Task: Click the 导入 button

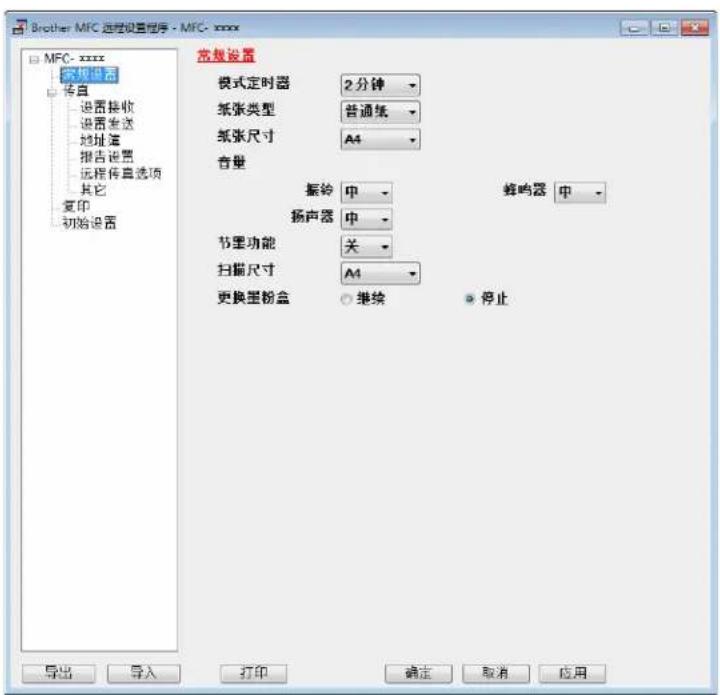Action: tap(144, 673)
